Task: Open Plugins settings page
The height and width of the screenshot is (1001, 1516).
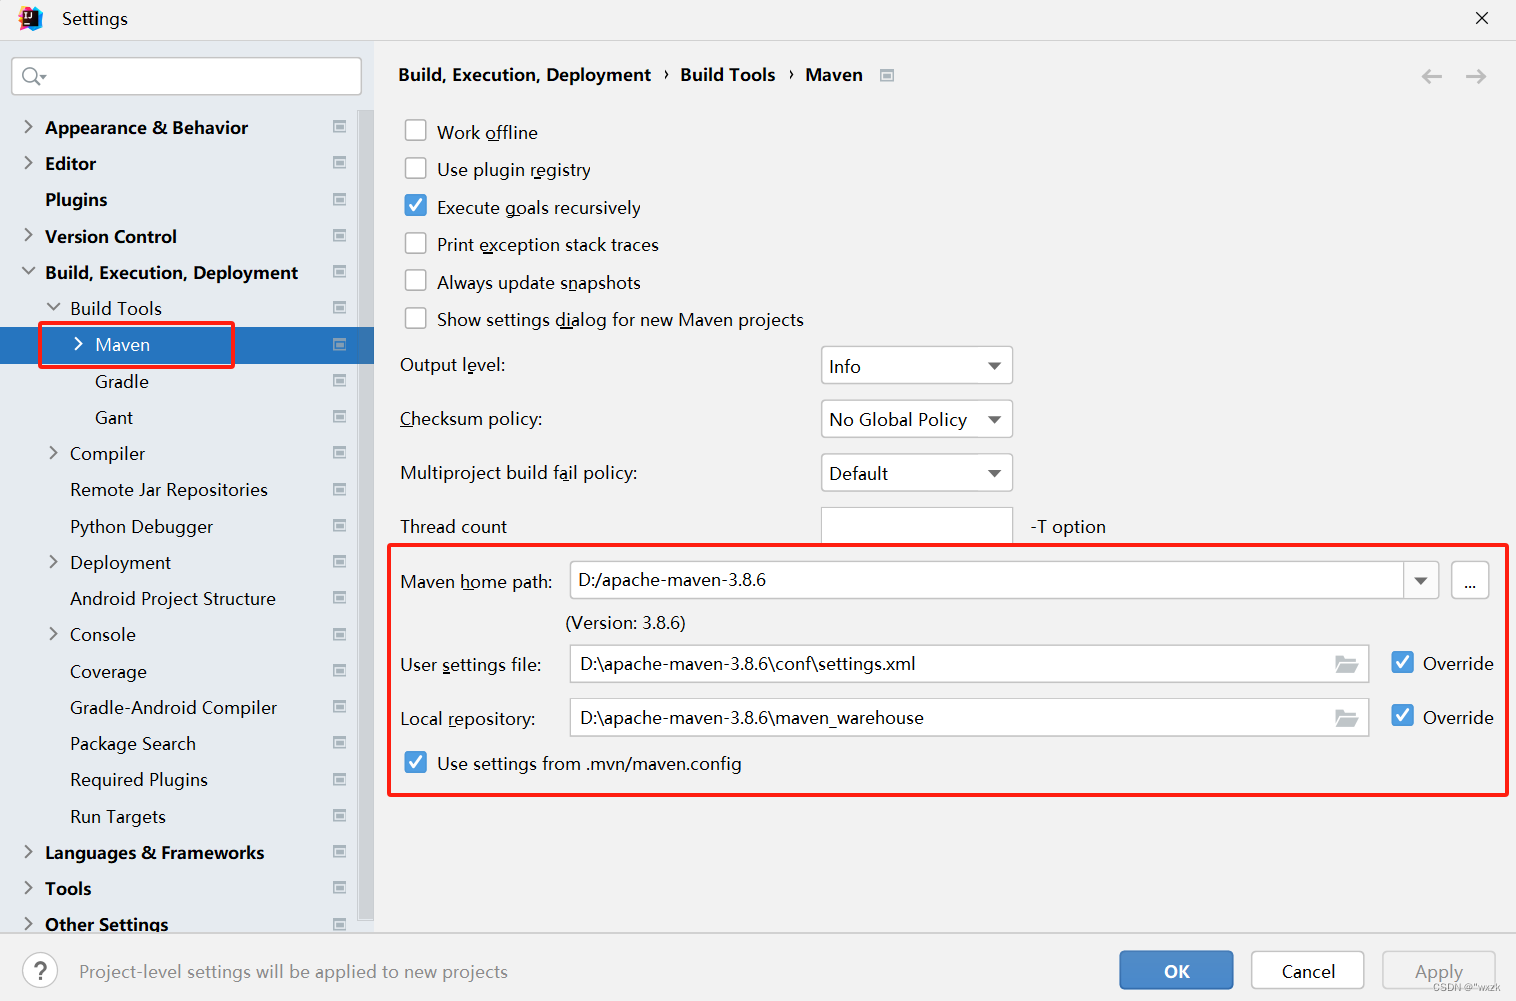Action: tap(76, 200)
